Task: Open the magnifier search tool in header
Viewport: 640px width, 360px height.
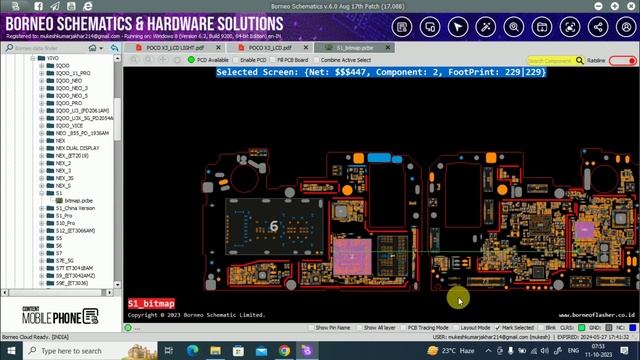Action: 514,27
